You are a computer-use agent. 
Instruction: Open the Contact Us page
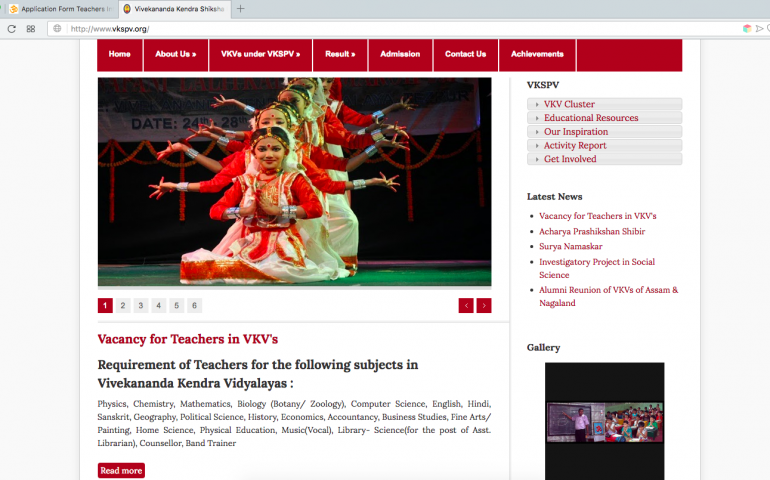(x=466, y=55)
